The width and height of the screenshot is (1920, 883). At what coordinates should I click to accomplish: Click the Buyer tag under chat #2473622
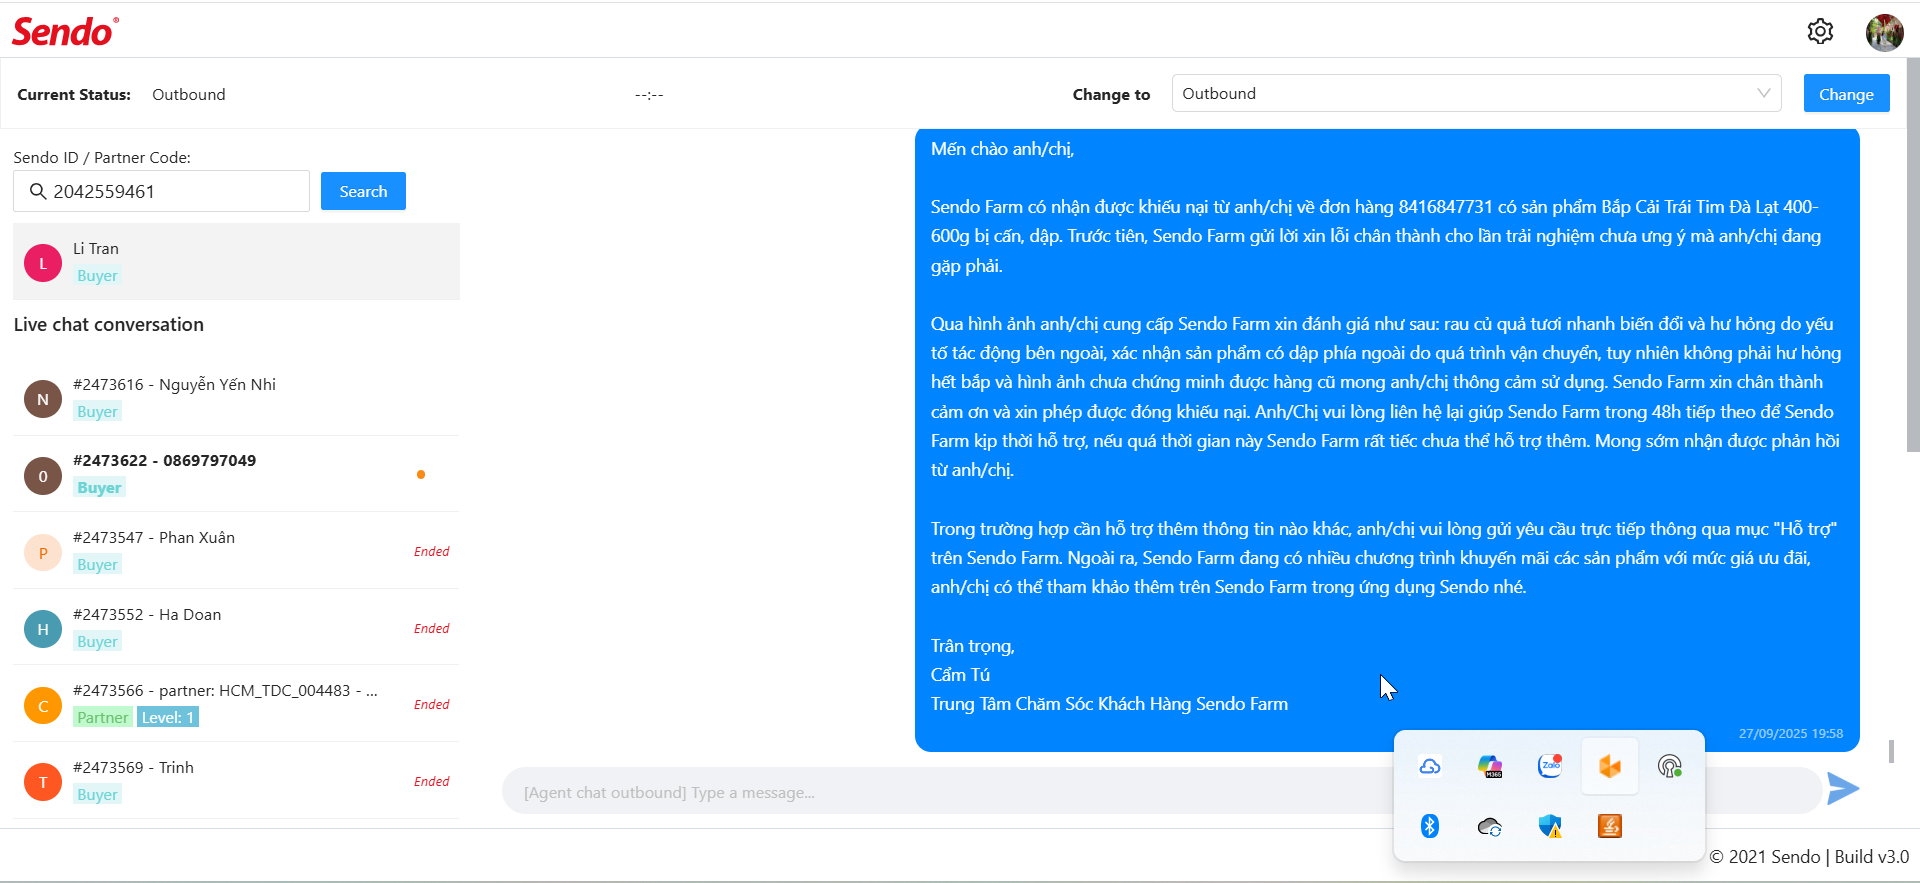tap(99, 488)
